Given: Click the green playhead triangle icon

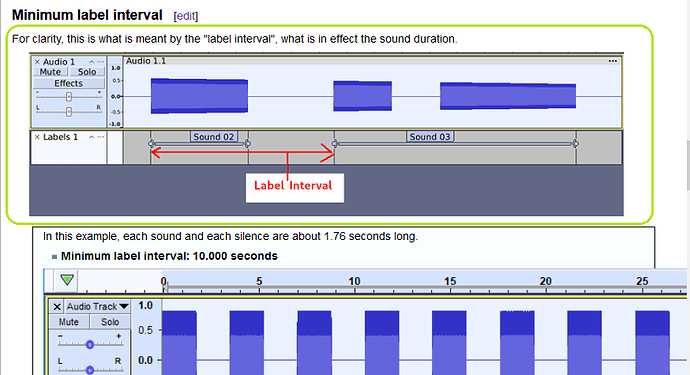Looking at the screenshot, I should click(x=67, y=280).
